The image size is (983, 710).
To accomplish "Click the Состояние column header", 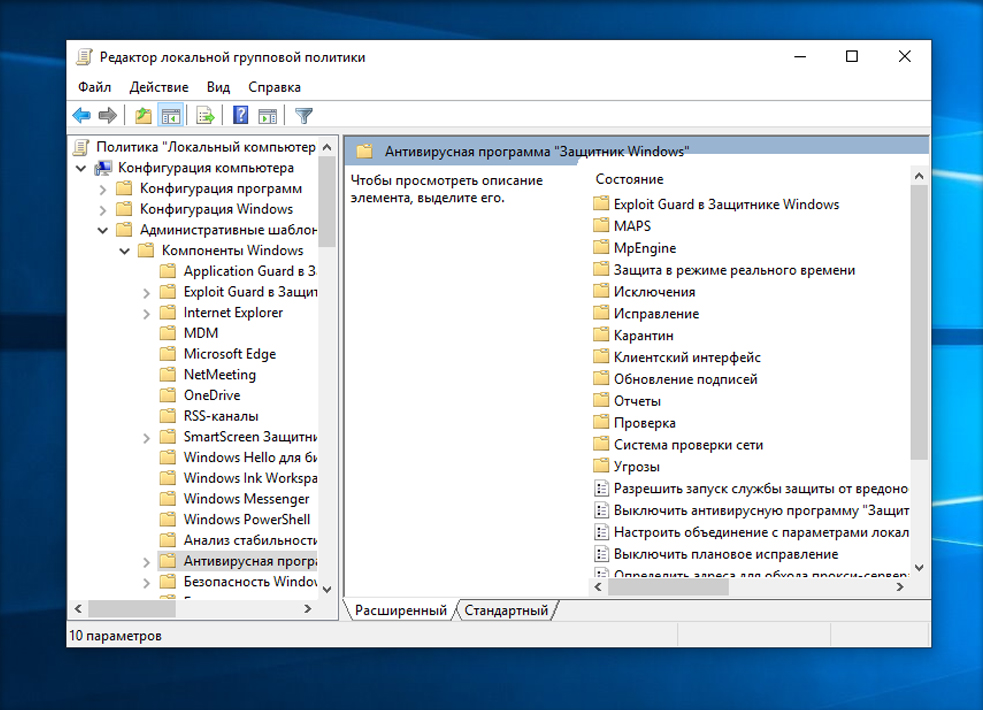I will 629,179.
